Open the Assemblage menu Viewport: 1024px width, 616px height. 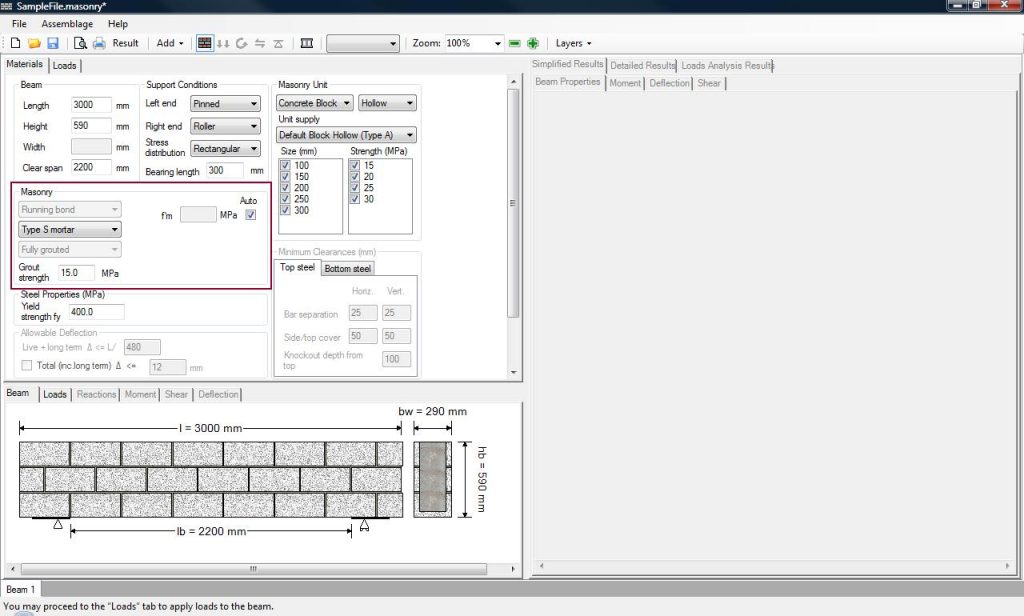click(x=66, y=23)
